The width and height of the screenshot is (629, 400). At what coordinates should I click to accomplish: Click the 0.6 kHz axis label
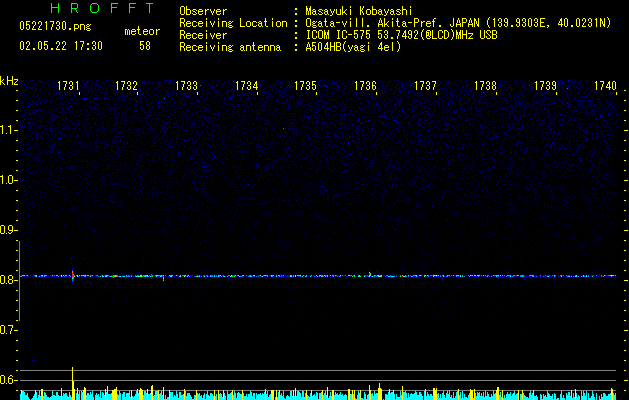[x=8, y=380]
